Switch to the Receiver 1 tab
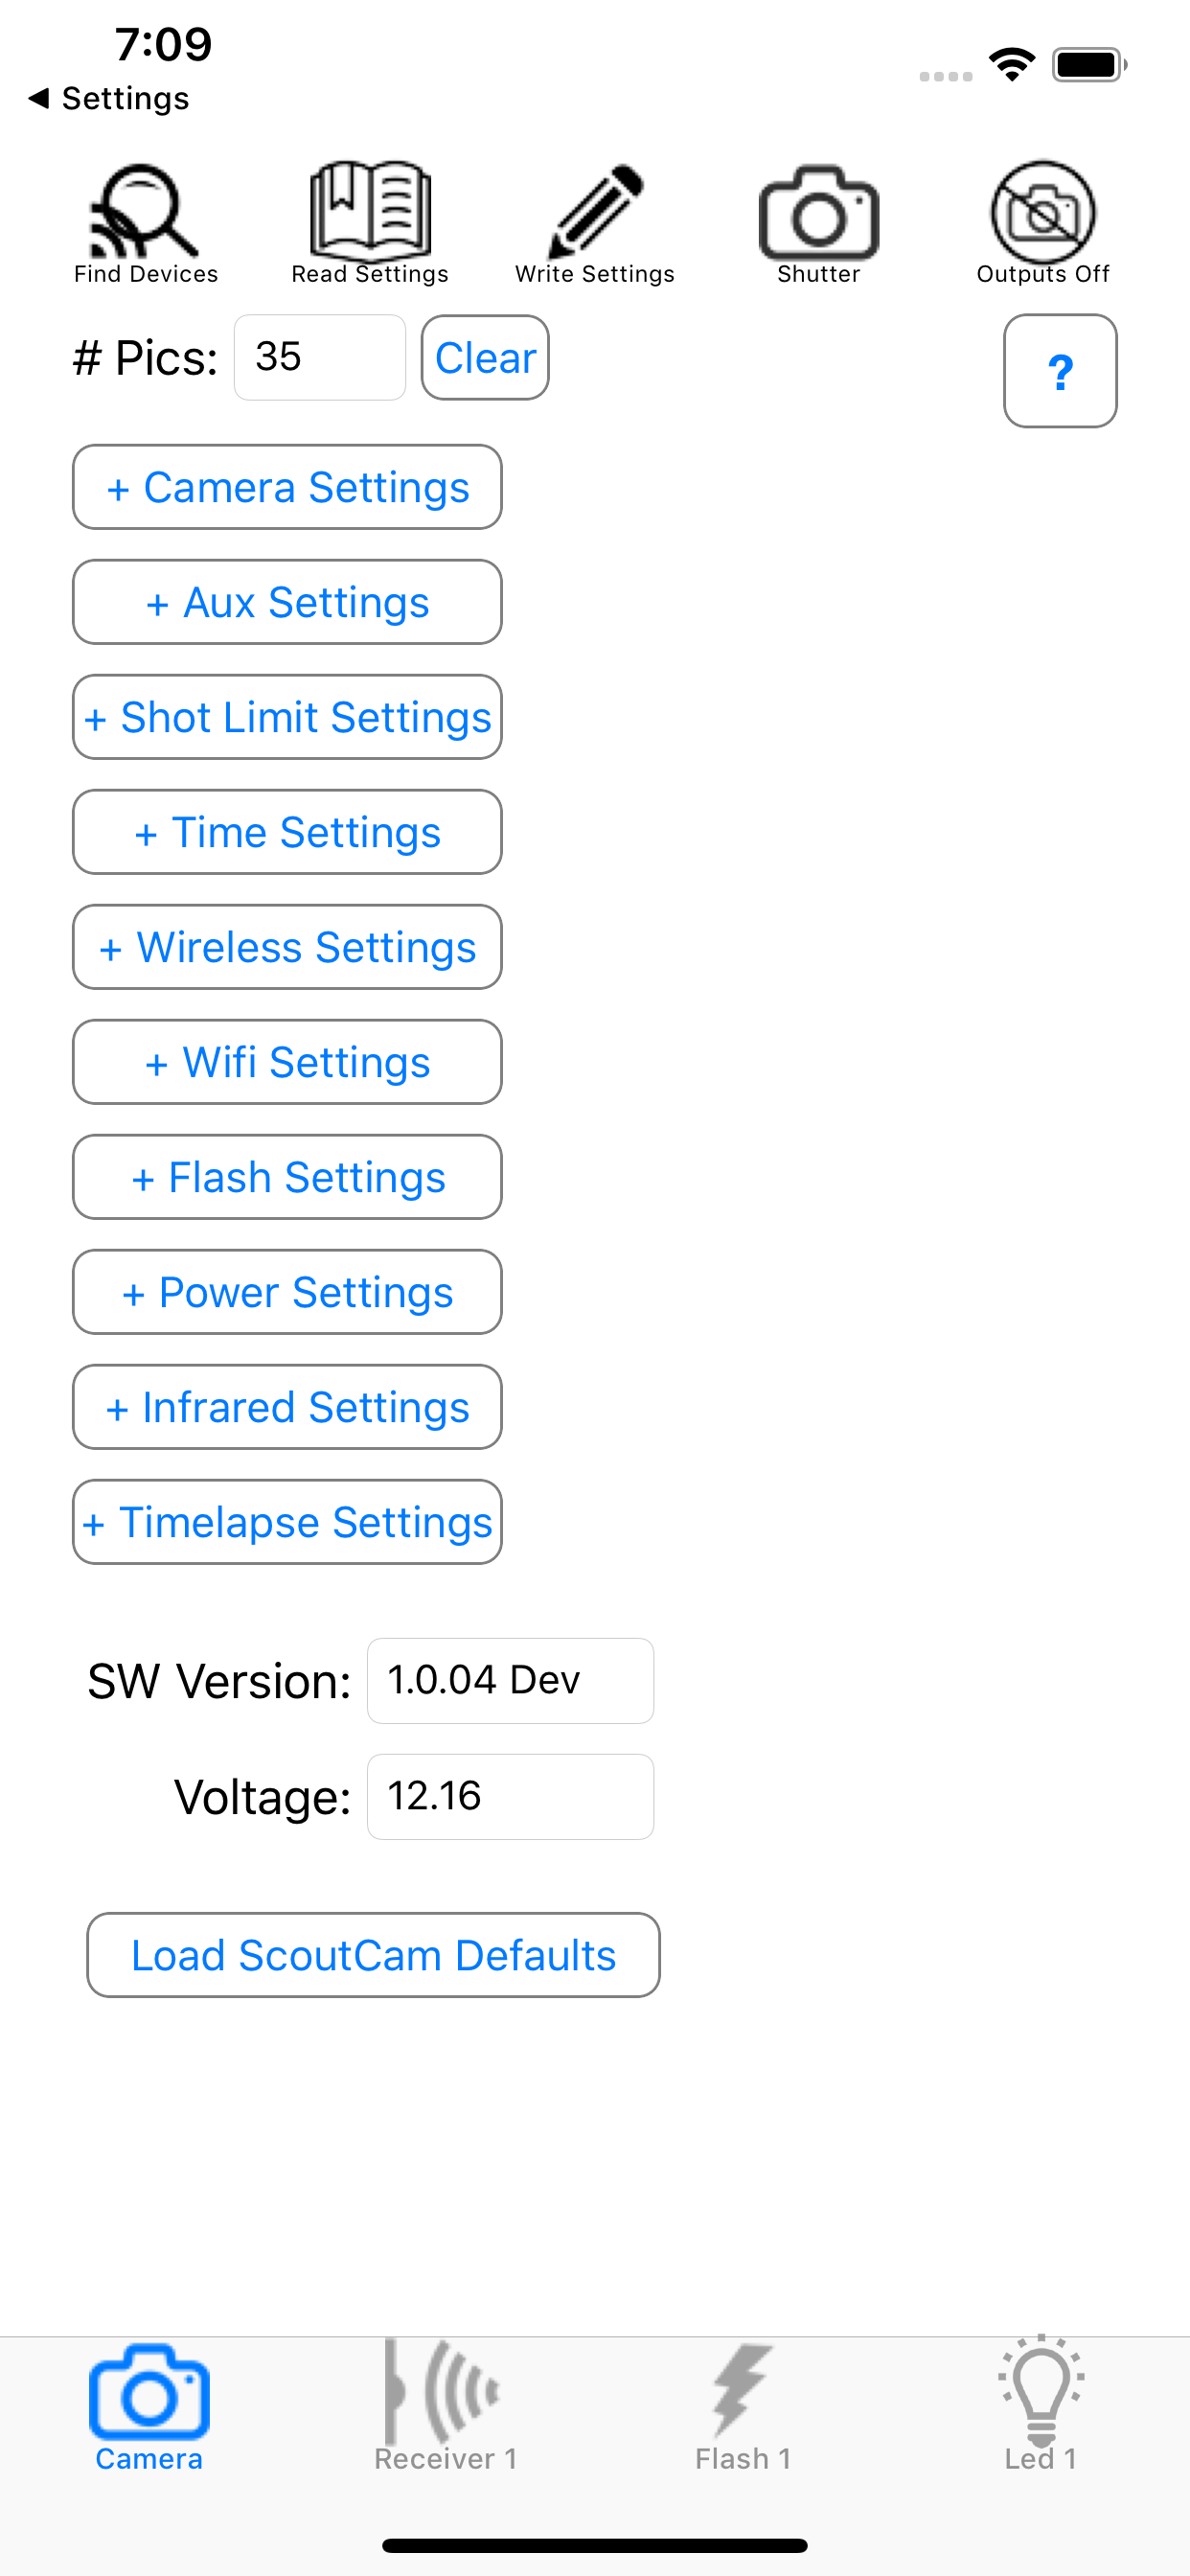The width and height of the screenshot is (1190, 2576). point(446,2405)
